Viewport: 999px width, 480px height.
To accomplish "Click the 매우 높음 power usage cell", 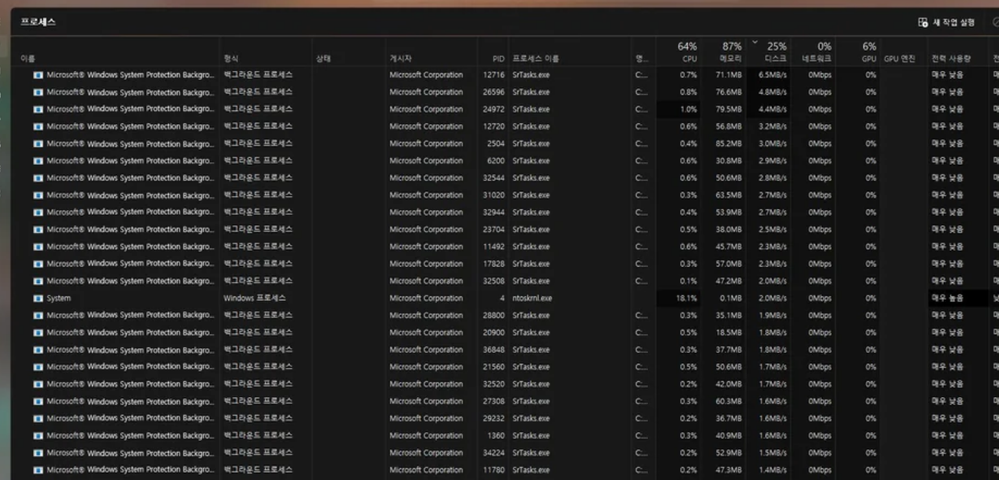I will 947,298.
